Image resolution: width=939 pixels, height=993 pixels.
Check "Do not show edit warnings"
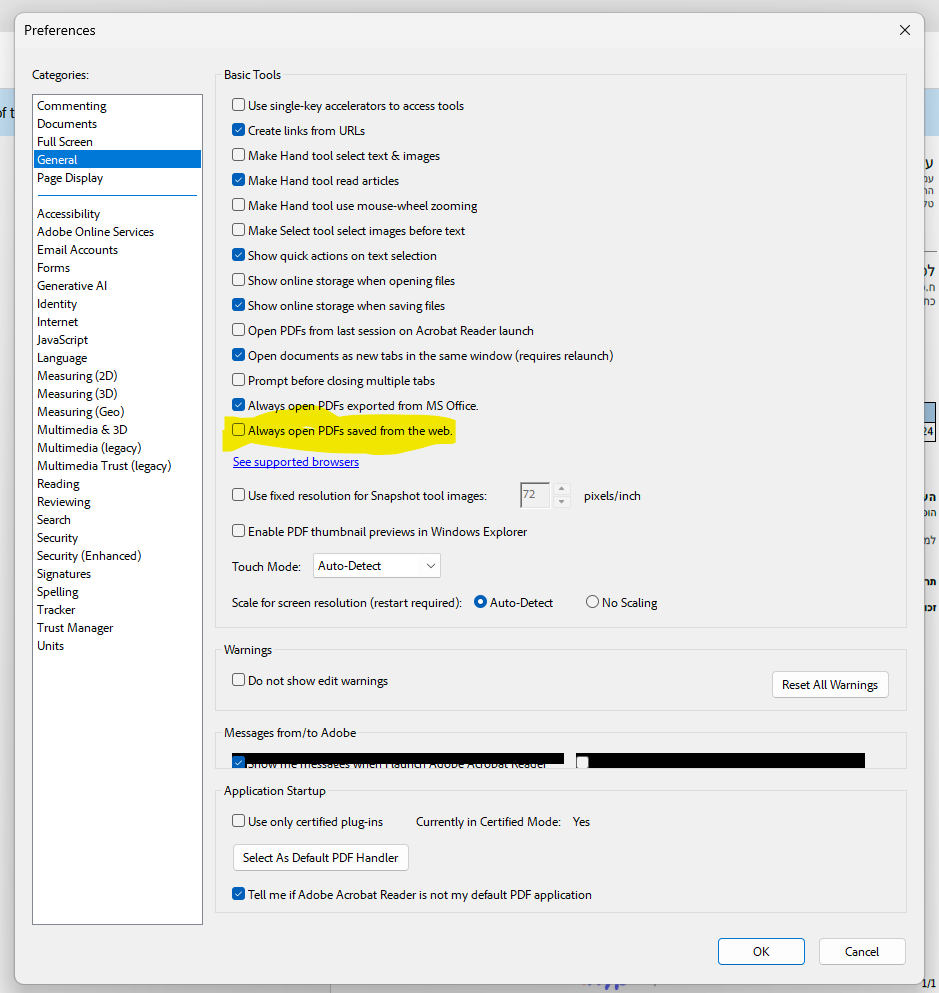tap(238, 679)
